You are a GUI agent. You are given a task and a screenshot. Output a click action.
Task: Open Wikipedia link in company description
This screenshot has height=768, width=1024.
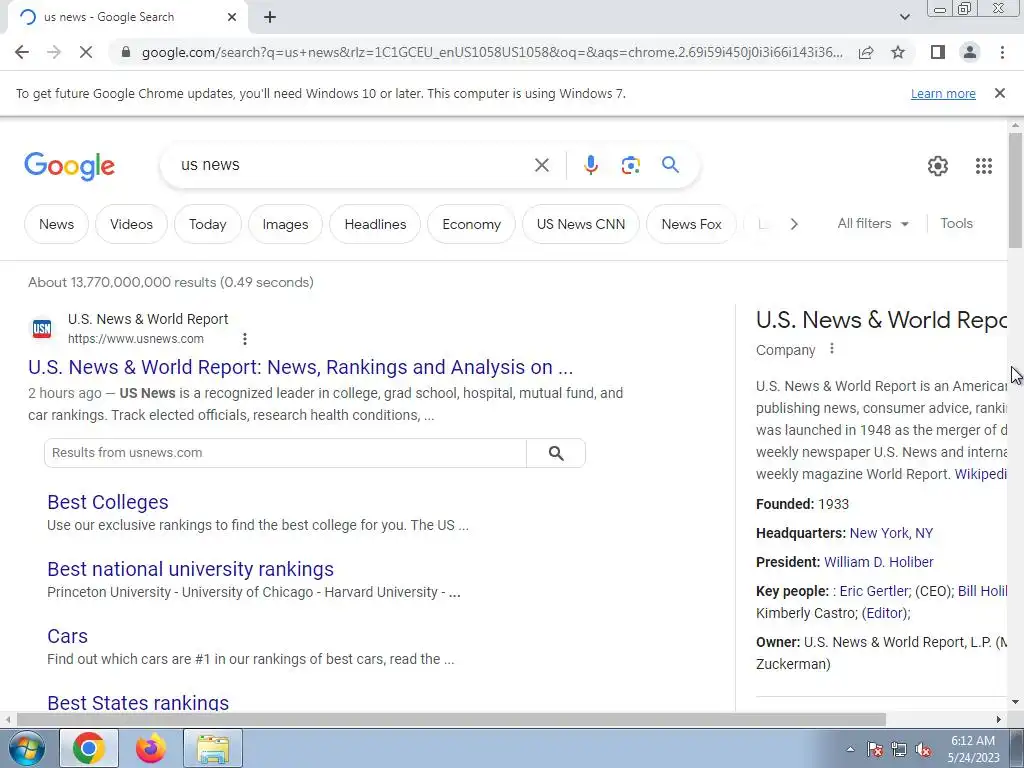980,474
